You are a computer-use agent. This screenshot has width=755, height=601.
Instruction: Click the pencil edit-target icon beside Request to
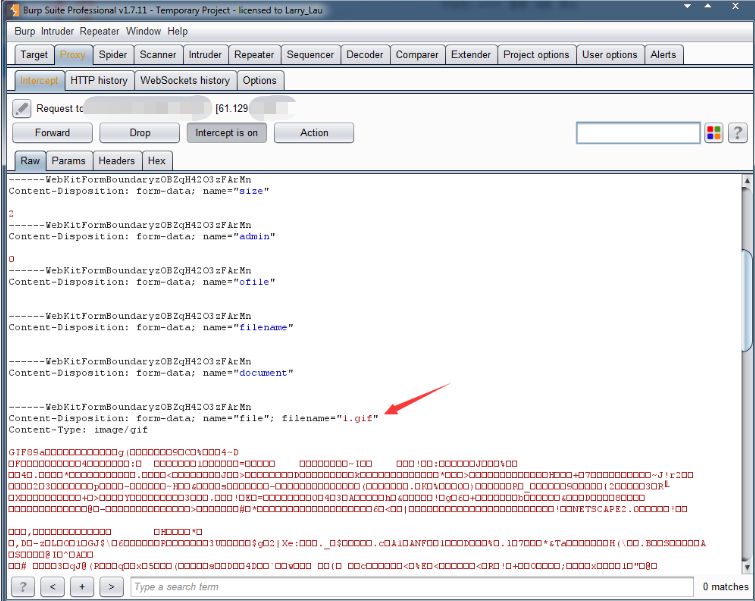click(x=22, y=108)
